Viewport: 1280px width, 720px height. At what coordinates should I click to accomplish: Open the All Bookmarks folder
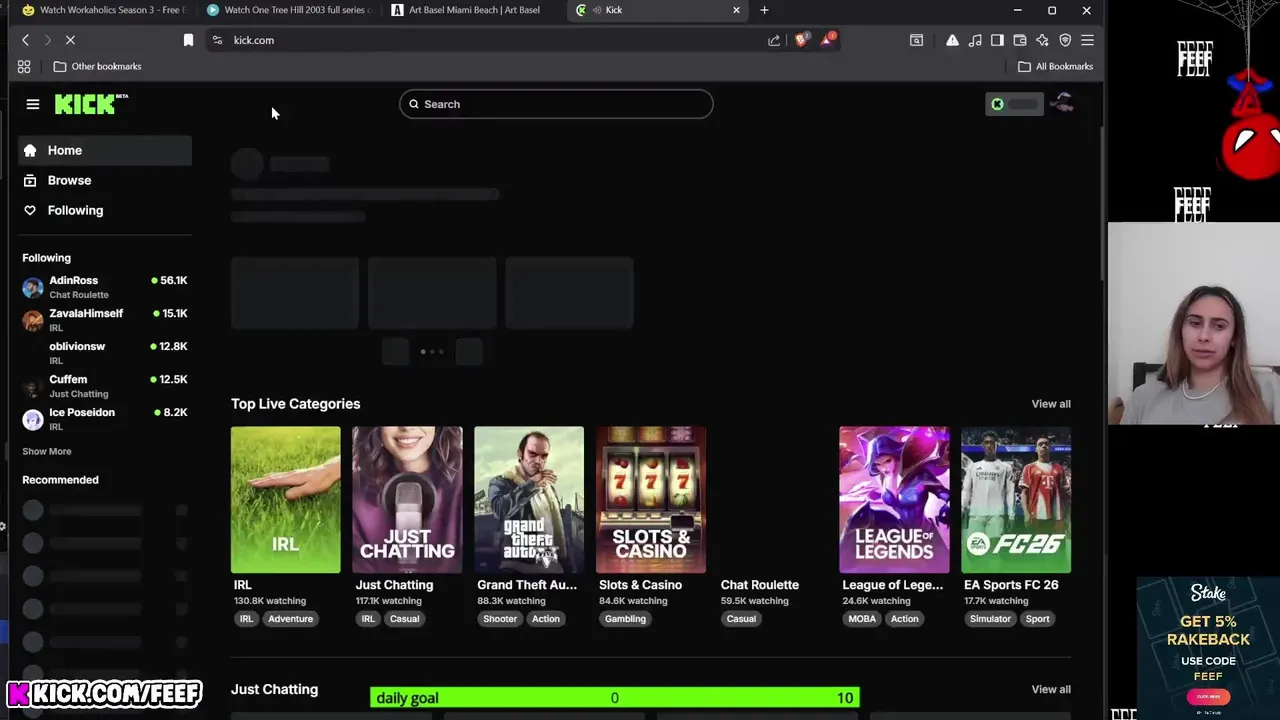(x=1055, y=66)
